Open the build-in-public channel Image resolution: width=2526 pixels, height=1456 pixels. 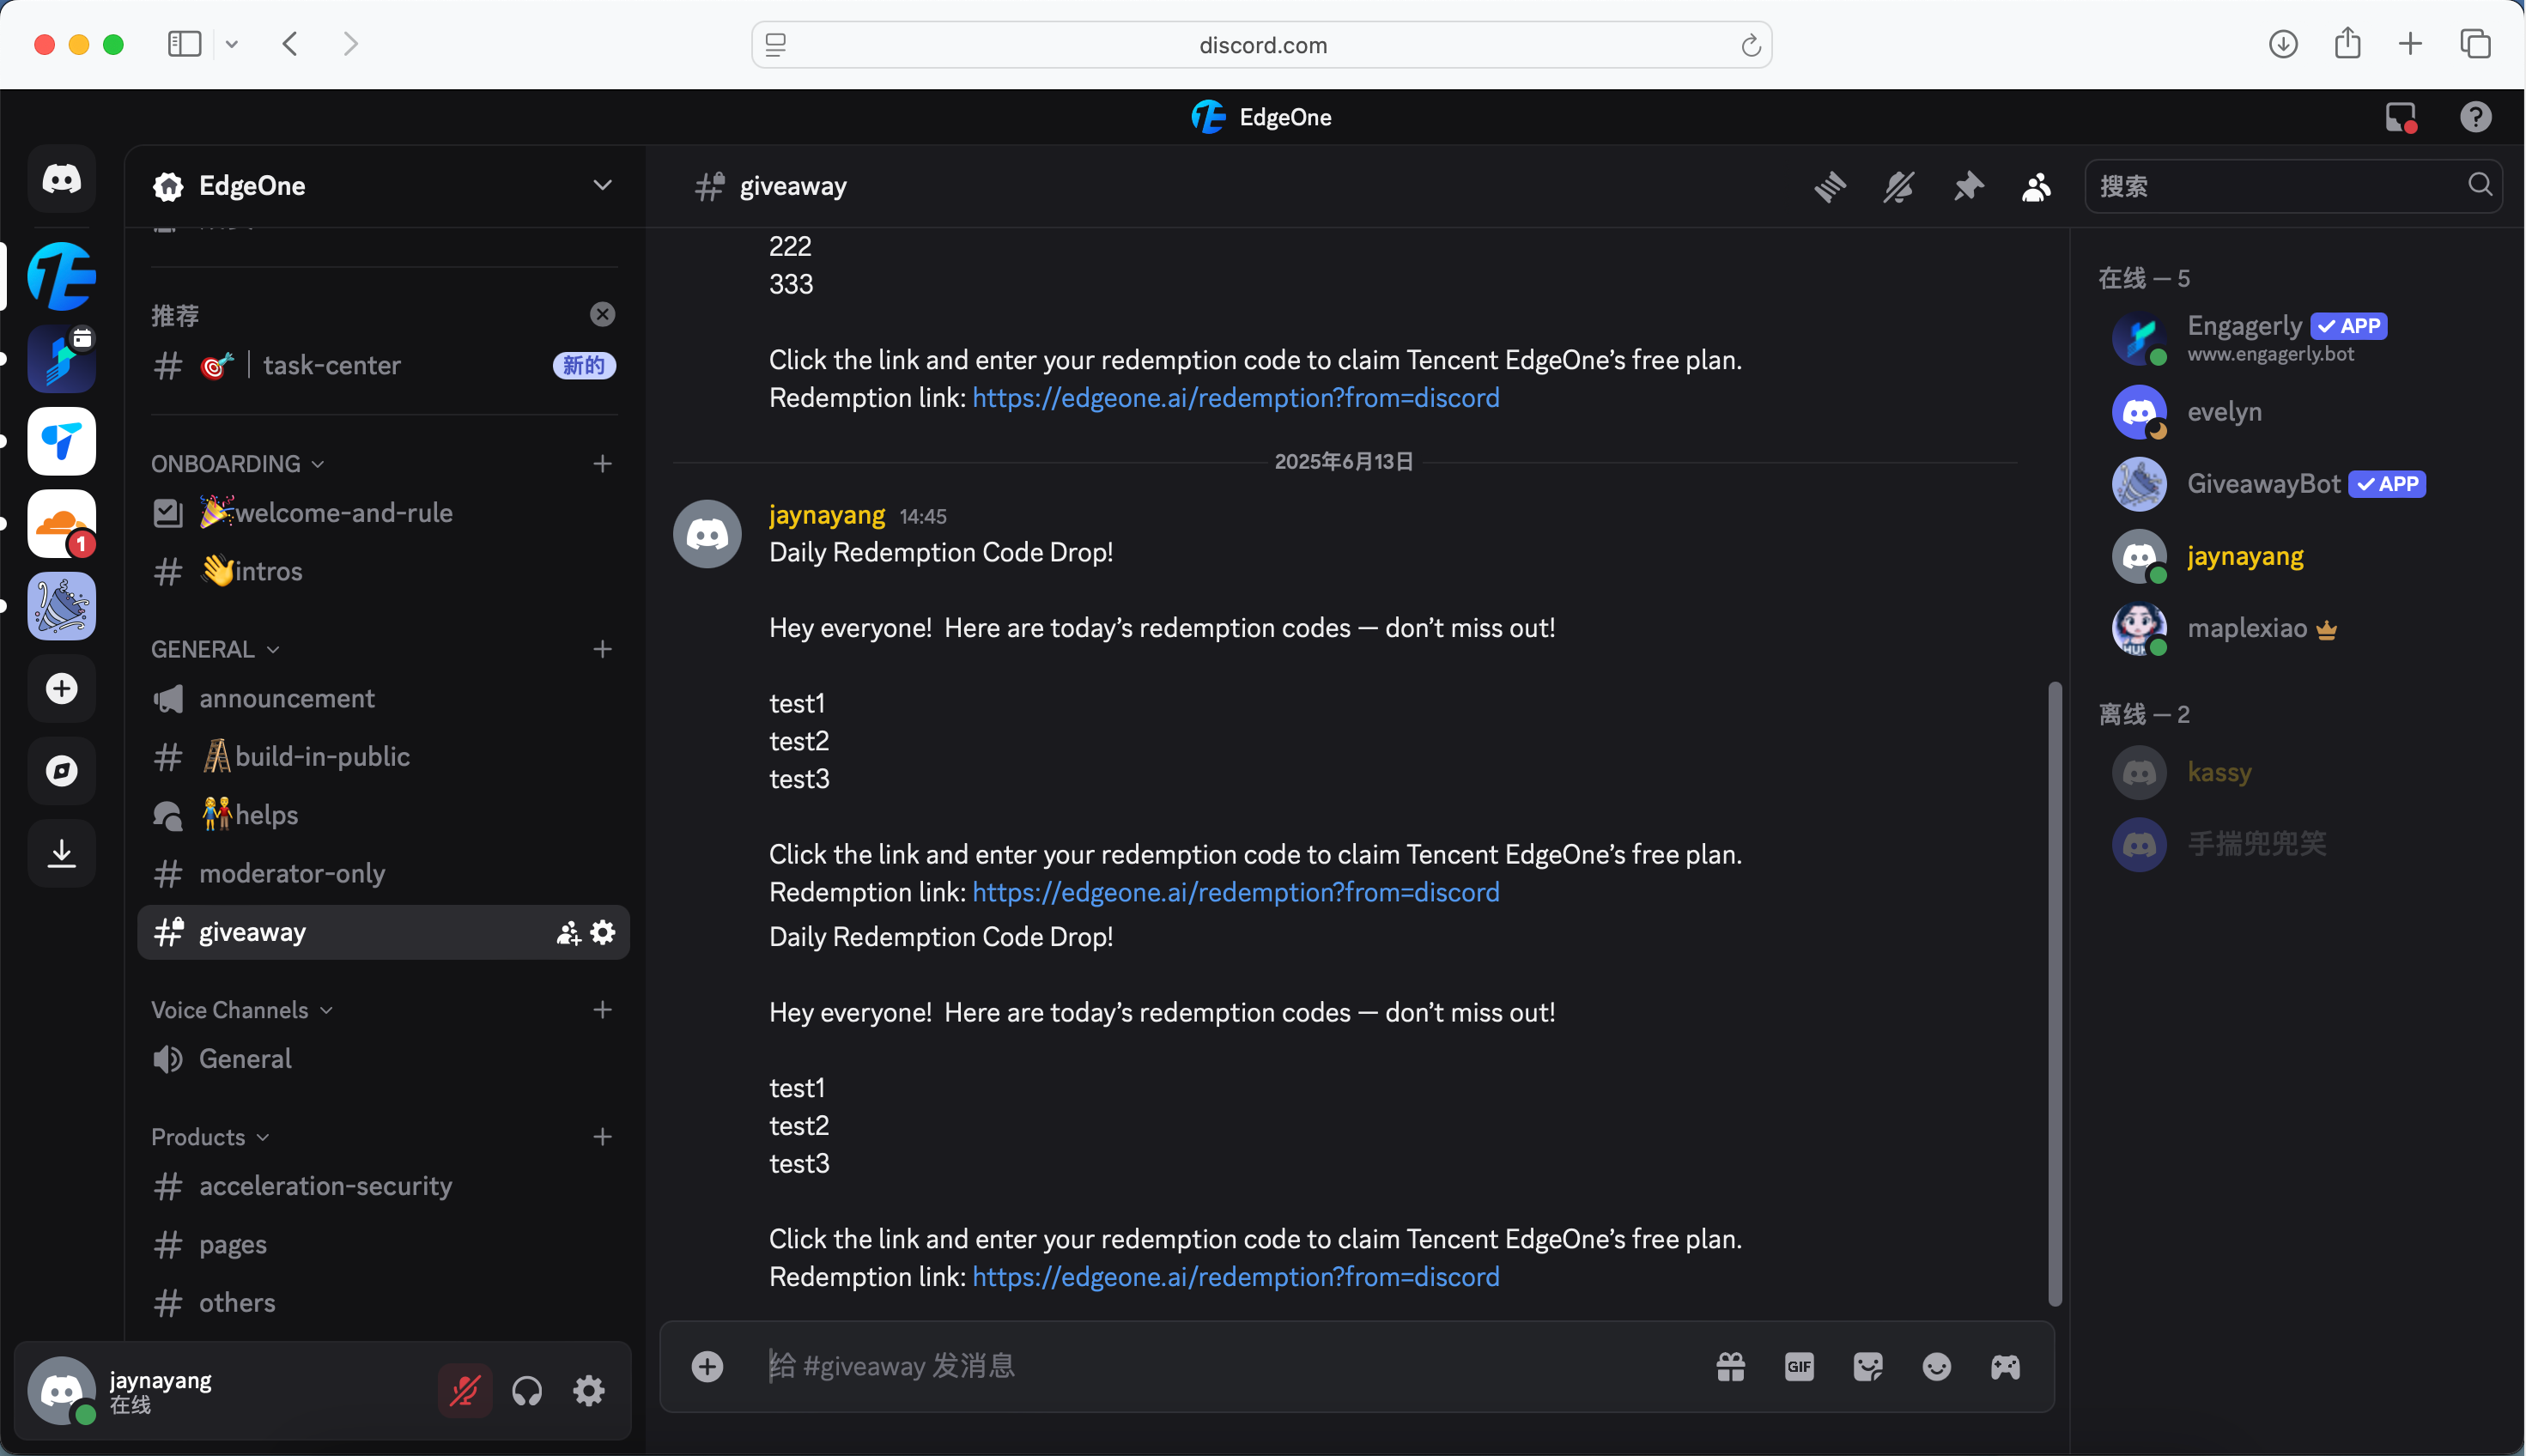coord(383,757)
